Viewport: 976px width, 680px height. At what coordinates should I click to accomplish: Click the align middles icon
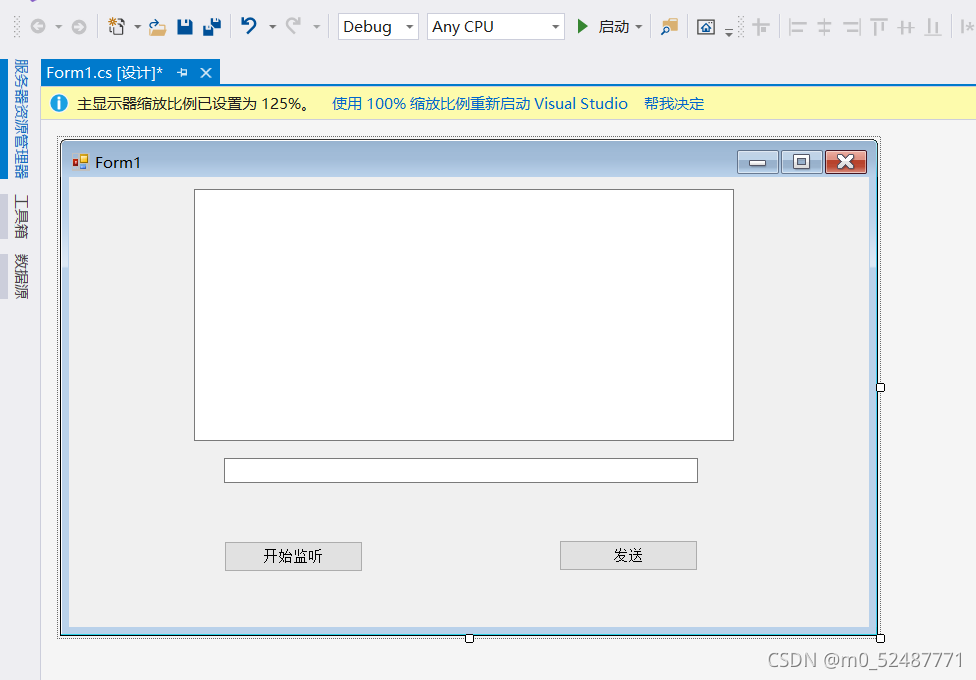(x=906, y=27)
